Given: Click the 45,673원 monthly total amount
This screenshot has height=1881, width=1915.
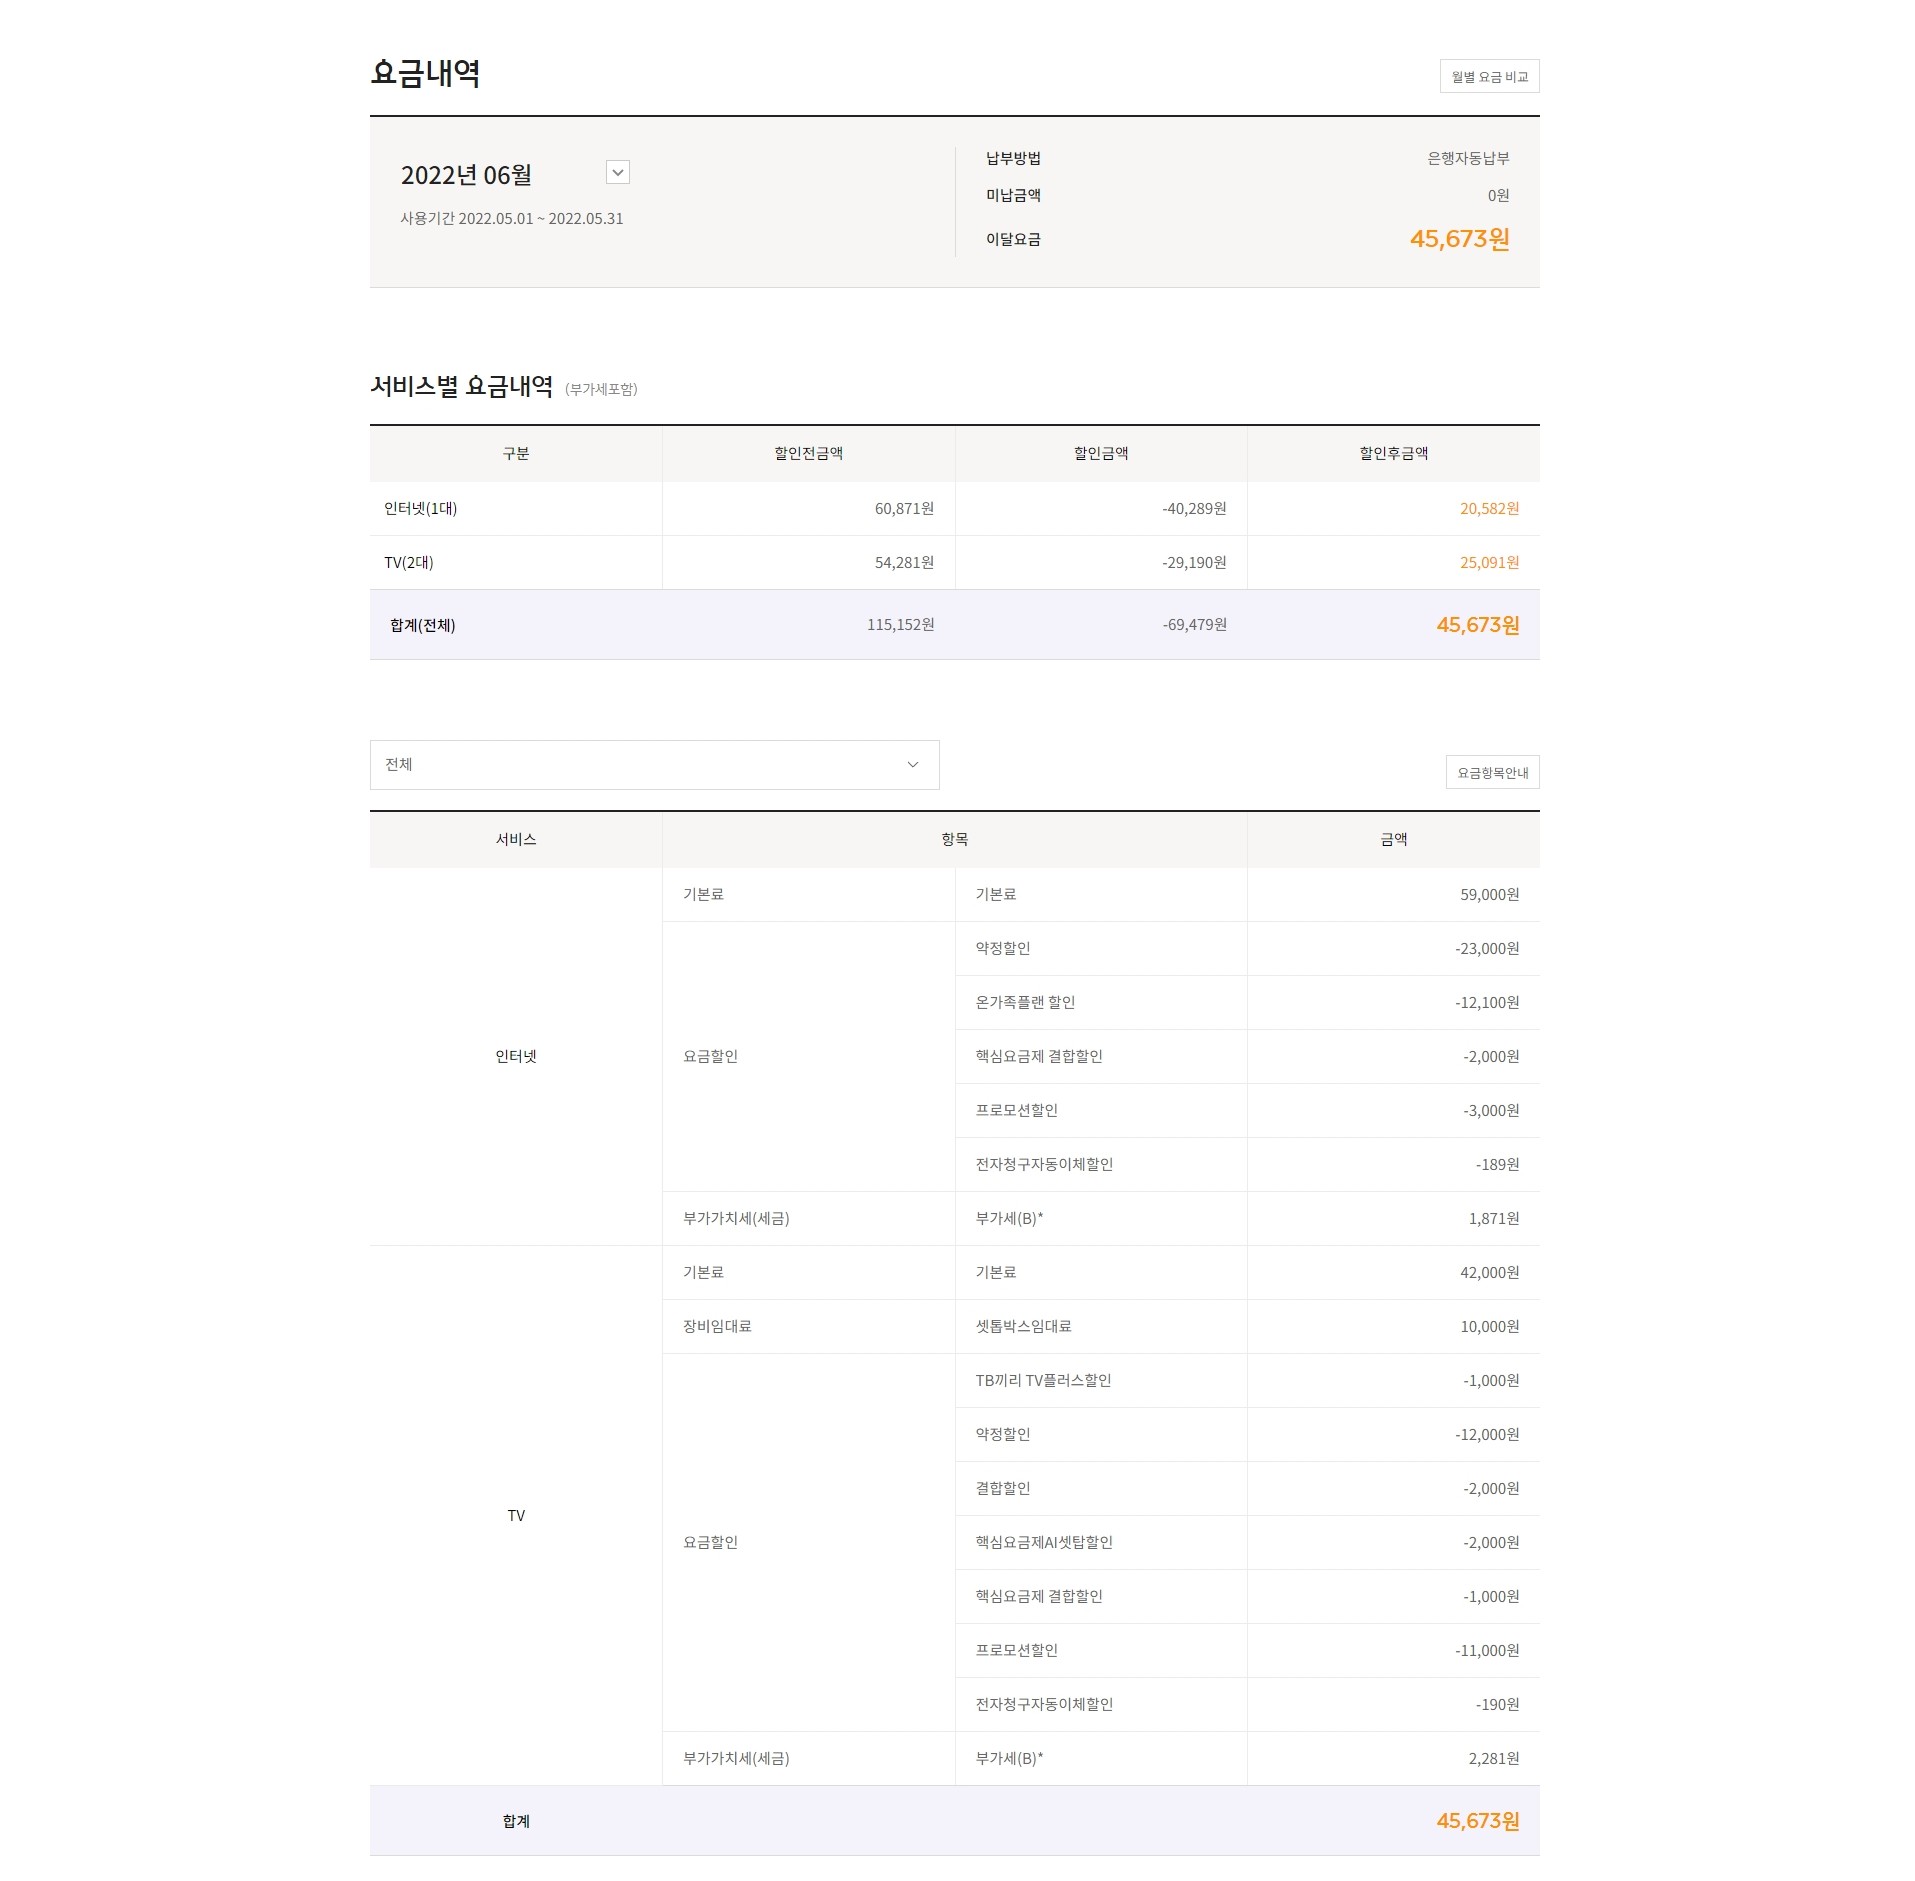Looking at the screenshot, I should coord(1459,239).
